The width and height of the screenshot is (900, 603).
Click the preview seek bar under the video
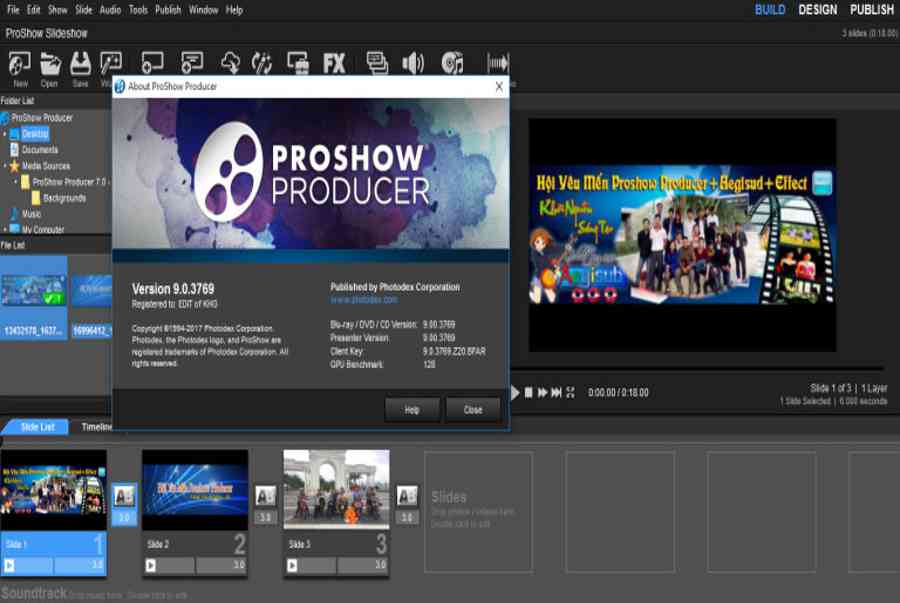(x=697, y=368)
